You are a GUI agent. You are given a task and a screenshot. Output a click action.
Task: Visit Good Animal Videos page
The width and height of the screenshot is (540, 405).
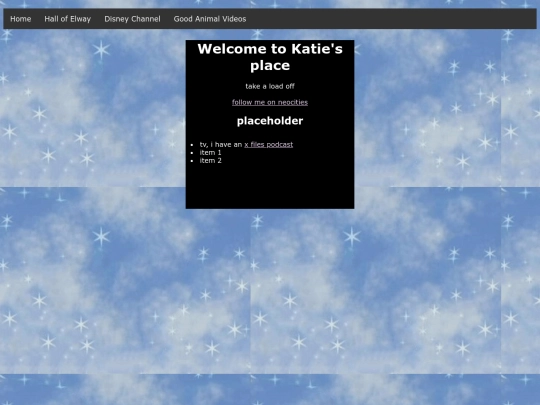tap(210, 19)
